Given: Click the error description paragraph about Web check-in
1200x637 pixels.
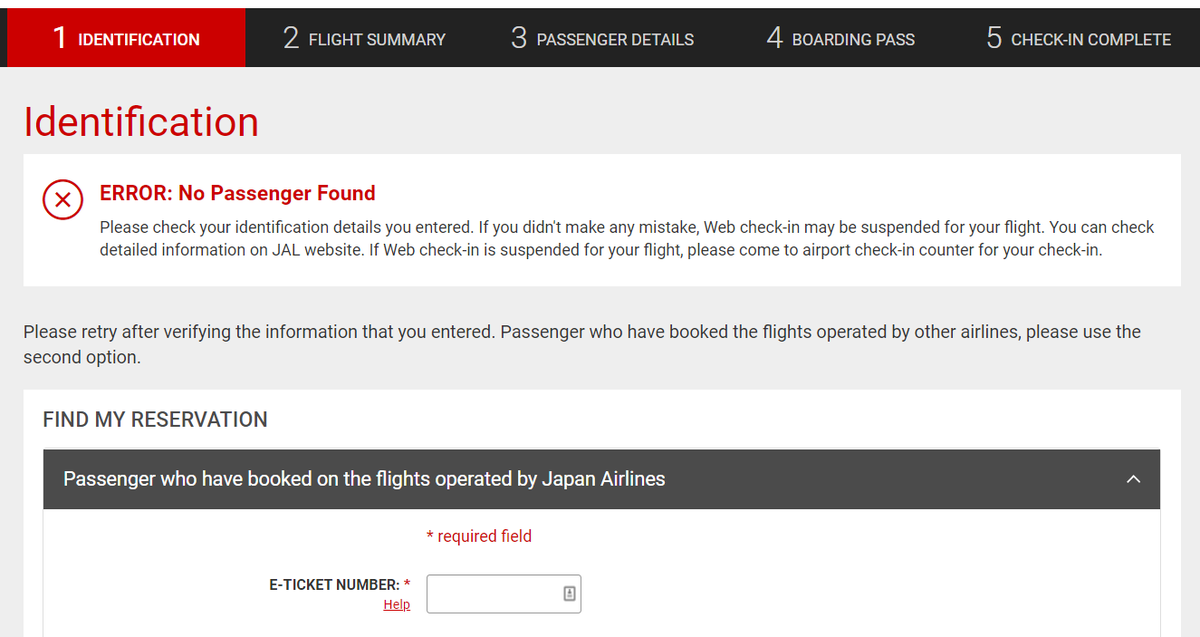Looking at the screenshot, I should pos(626,239).
